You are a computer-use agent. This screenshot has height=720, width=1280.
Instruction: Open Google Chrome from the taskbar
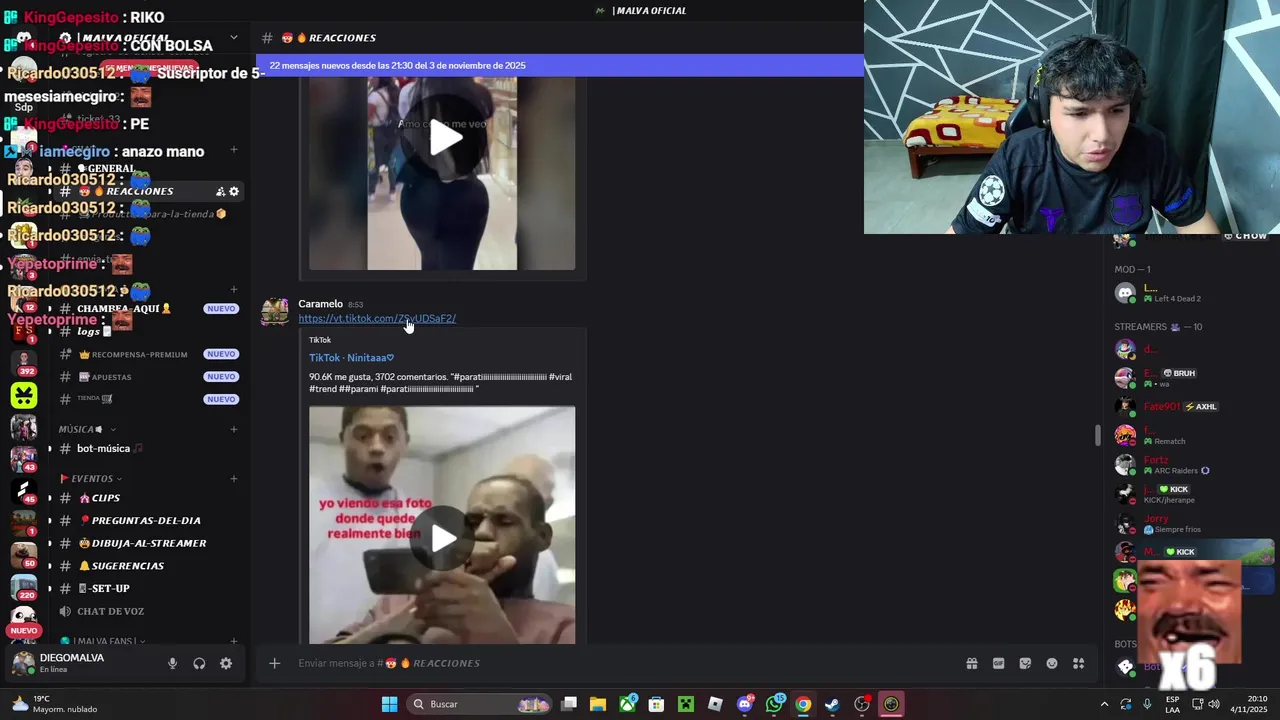(803, 704)
